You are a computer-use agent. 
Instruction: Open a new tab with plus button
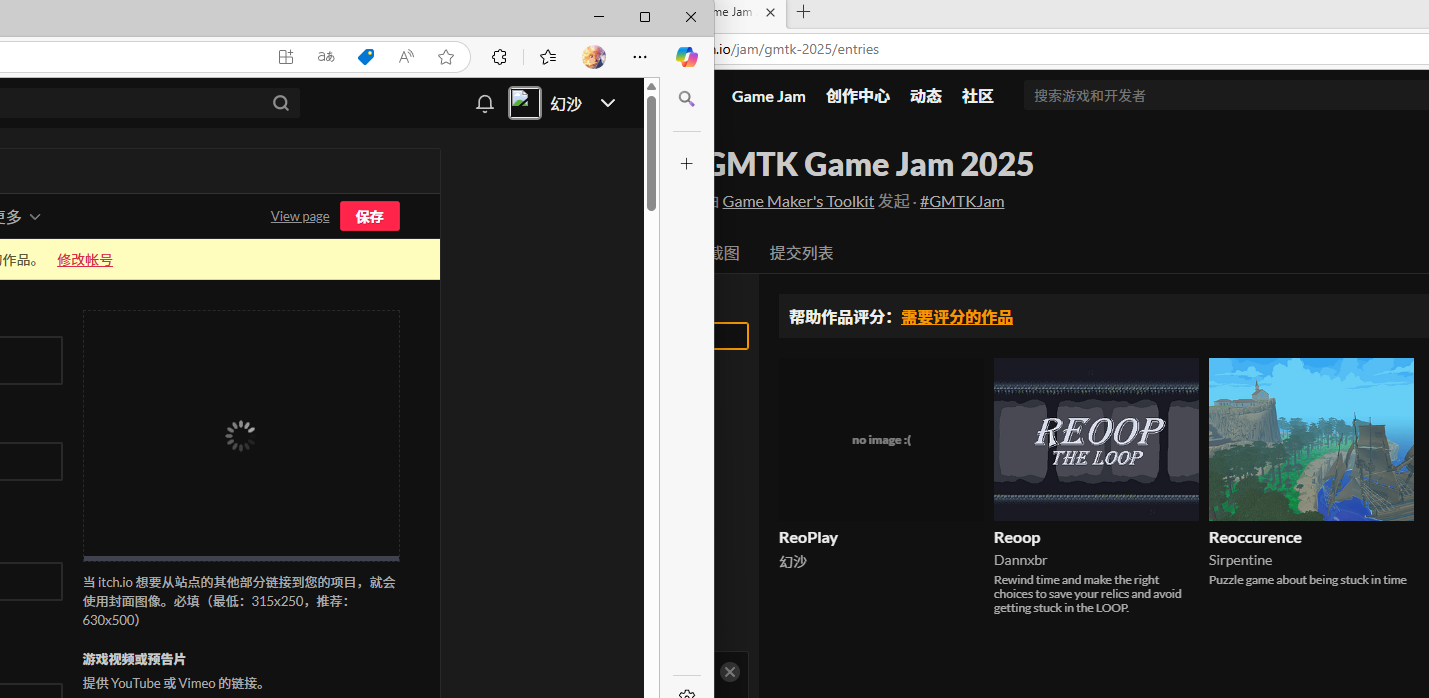click(x=803, y=12)
